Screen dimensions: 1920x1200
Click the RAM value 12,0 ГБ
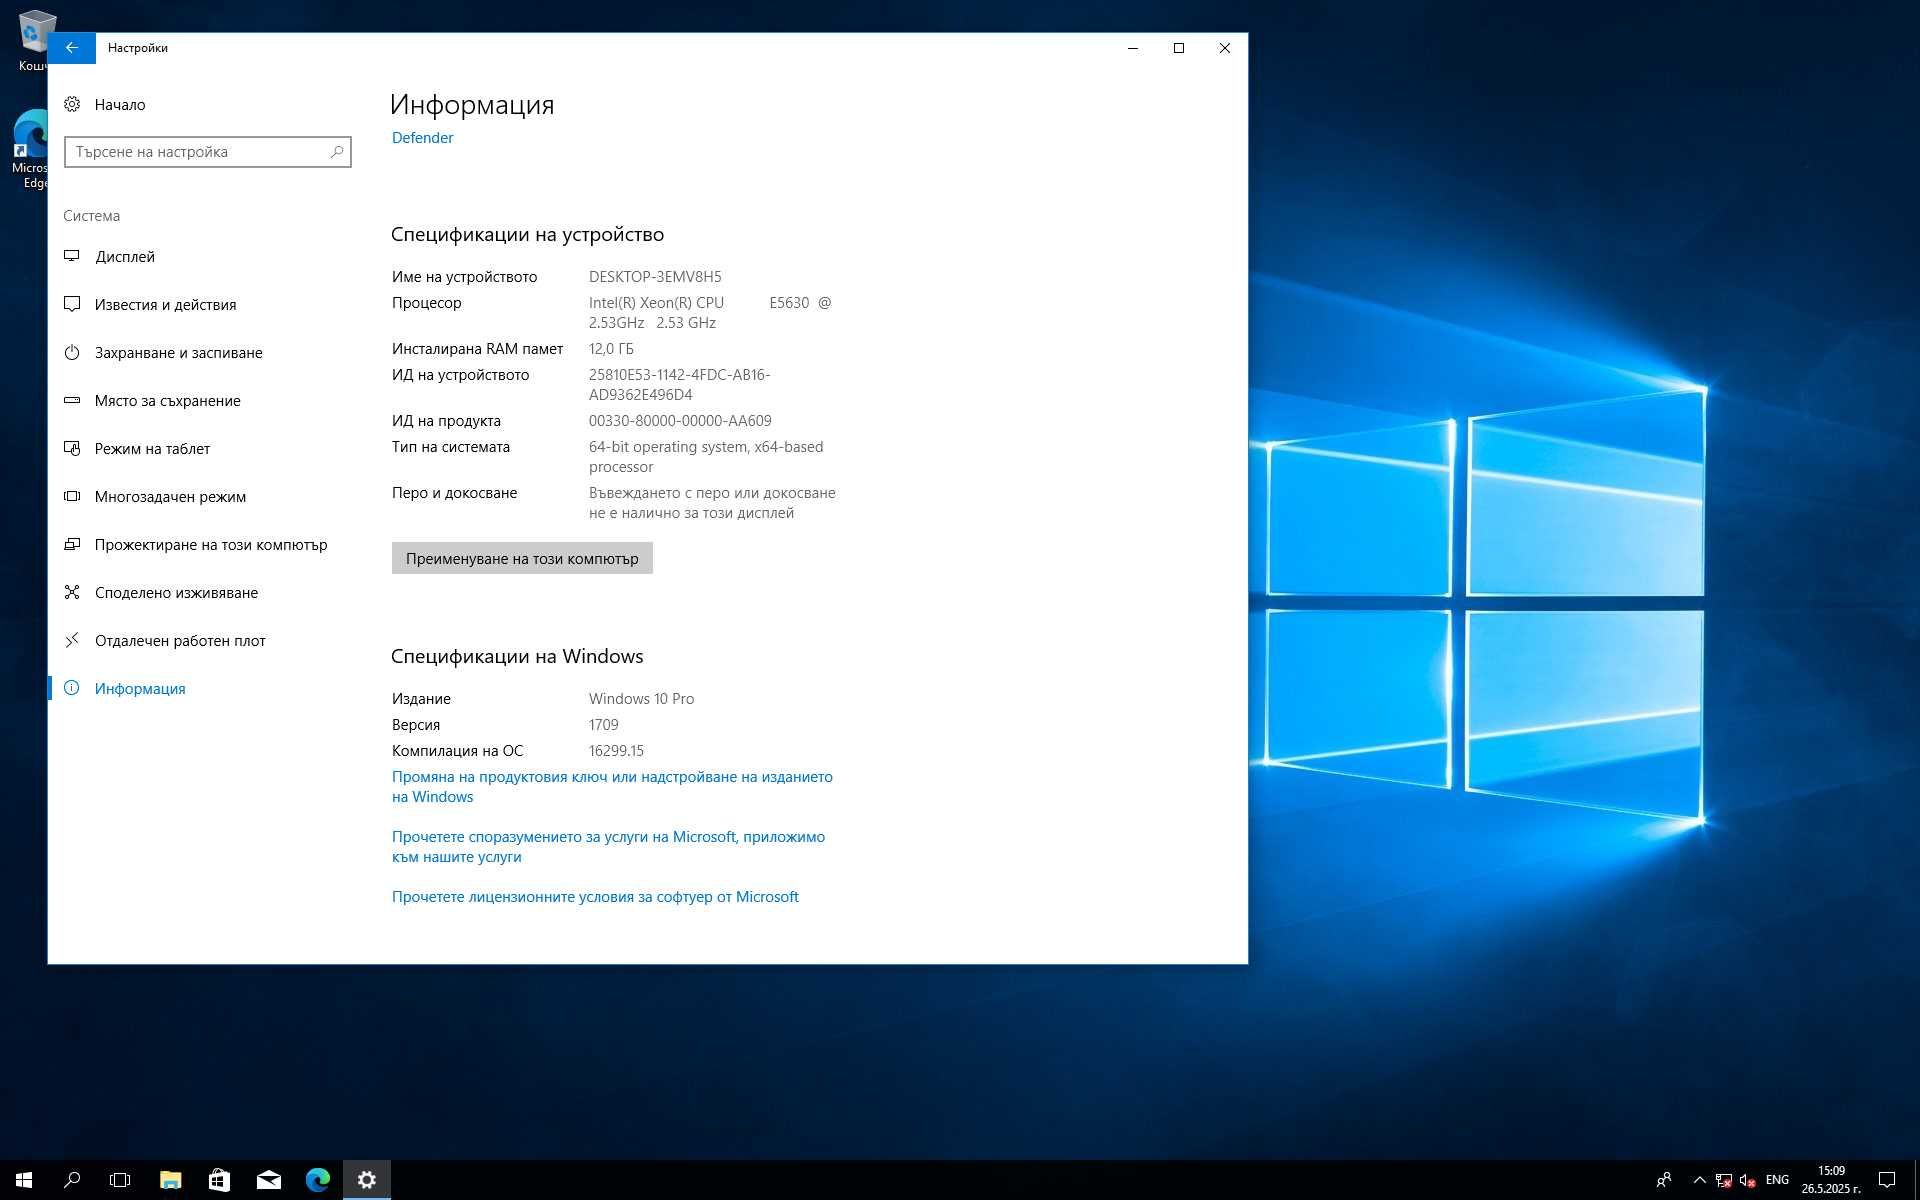click(611, 349)
